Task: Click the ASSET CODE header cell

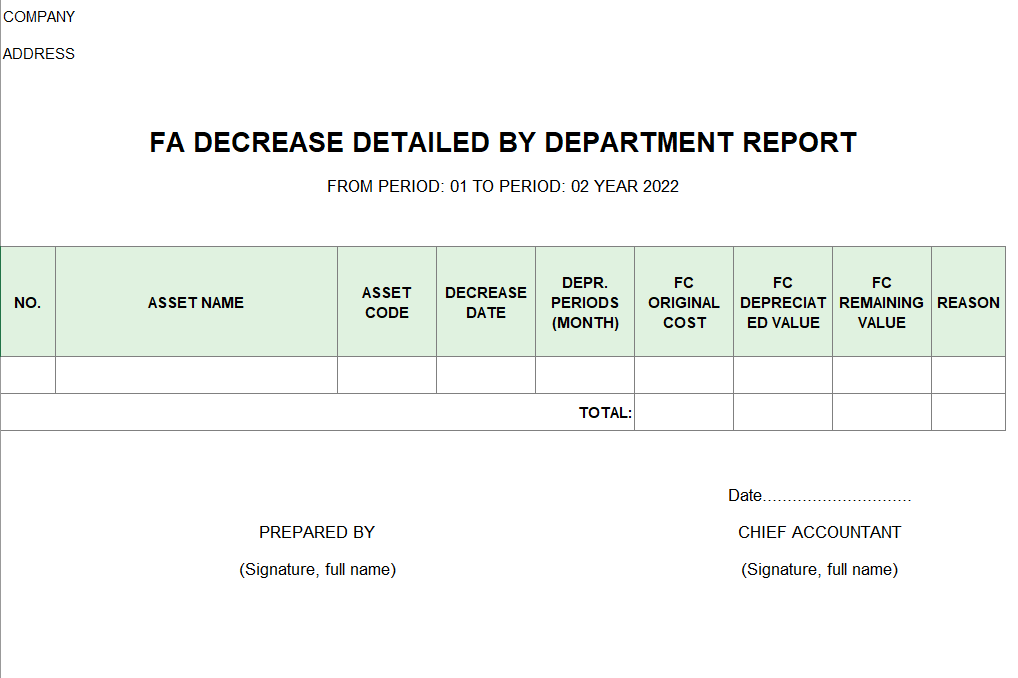Action: (x=387, y=303)
